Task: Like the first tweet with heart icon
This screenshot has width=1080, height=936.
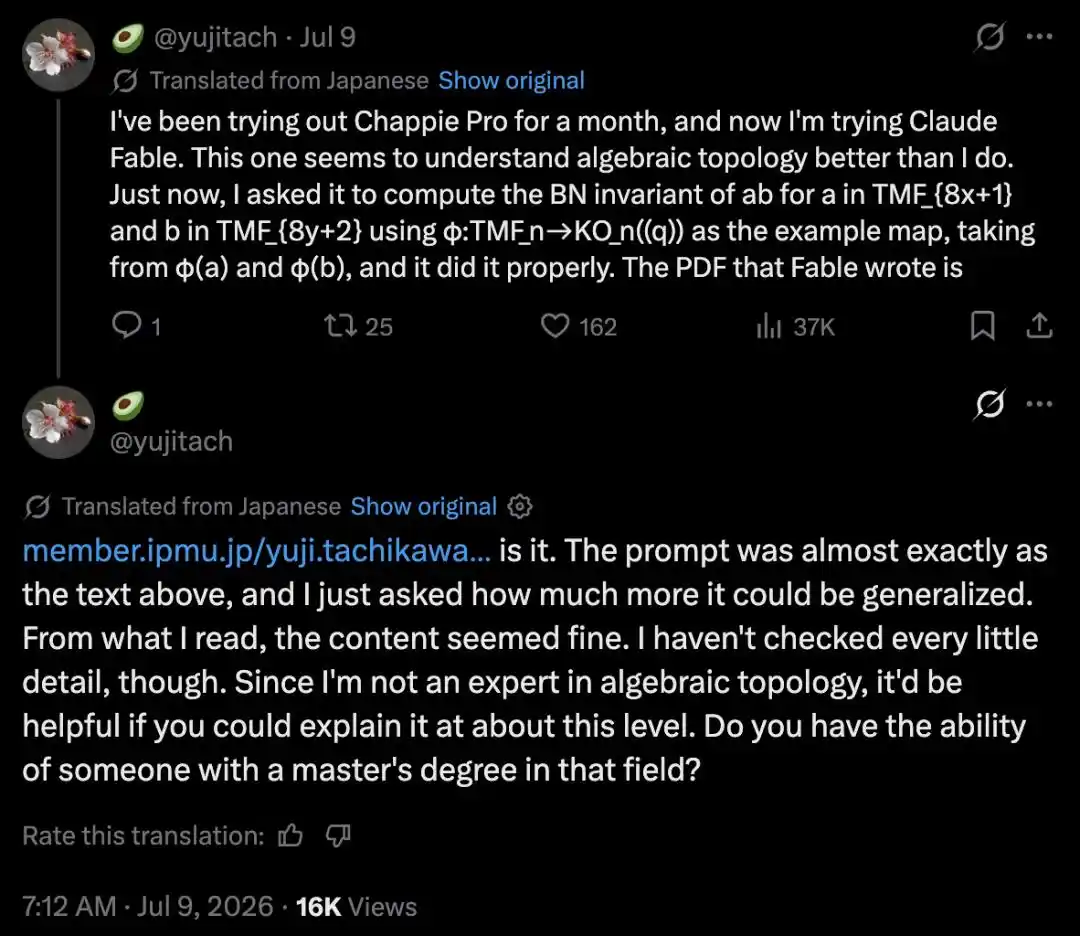Action: pos(554,326)
